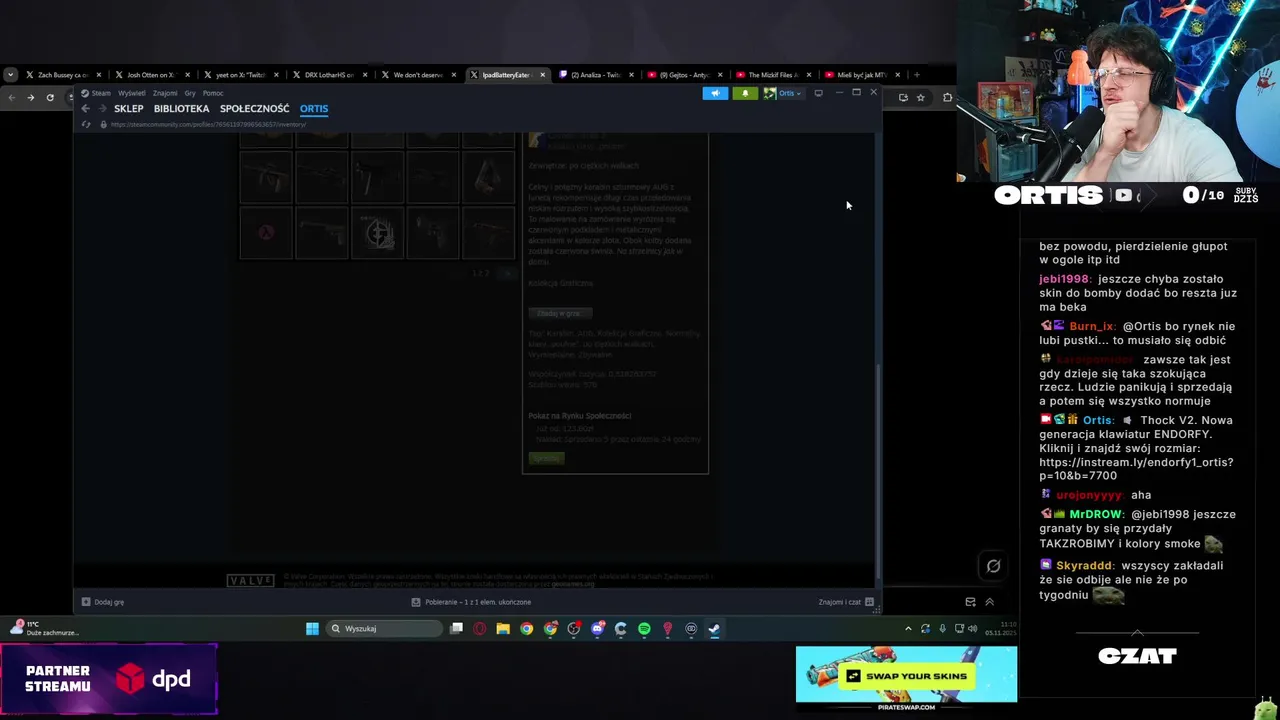This screenshot has height=720, width=1280.
Task: Open Spotify from taskbar
Action: [644, 629]
